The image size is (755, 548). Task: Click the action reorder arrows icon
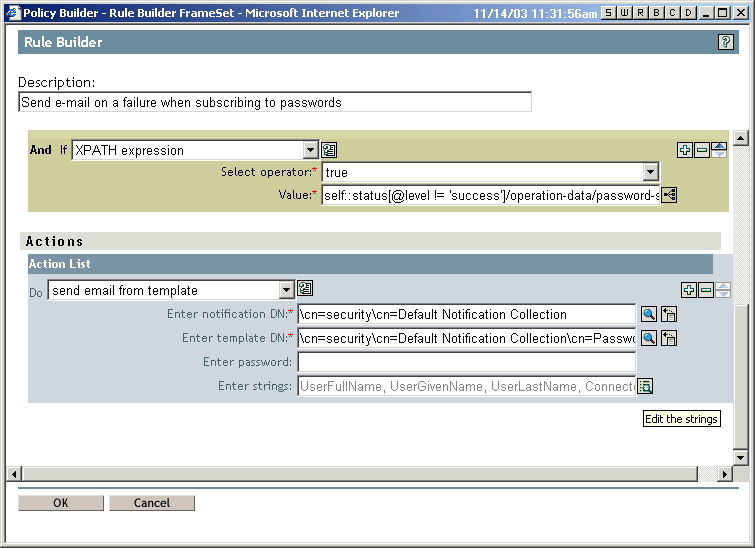(723, 290)
